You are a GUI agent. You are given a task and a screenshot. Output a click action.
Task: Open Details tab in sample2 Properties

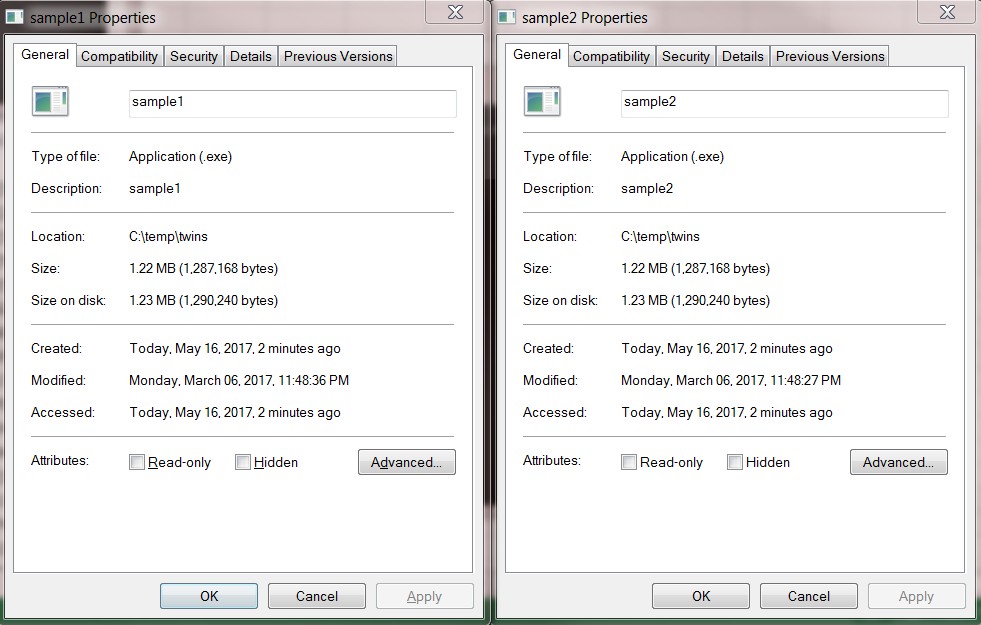(x=742, y=56)
